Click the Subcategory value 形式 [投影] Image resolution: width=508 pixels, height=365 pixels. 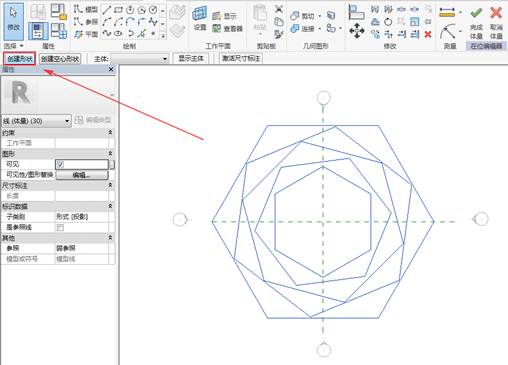(72, 217)
